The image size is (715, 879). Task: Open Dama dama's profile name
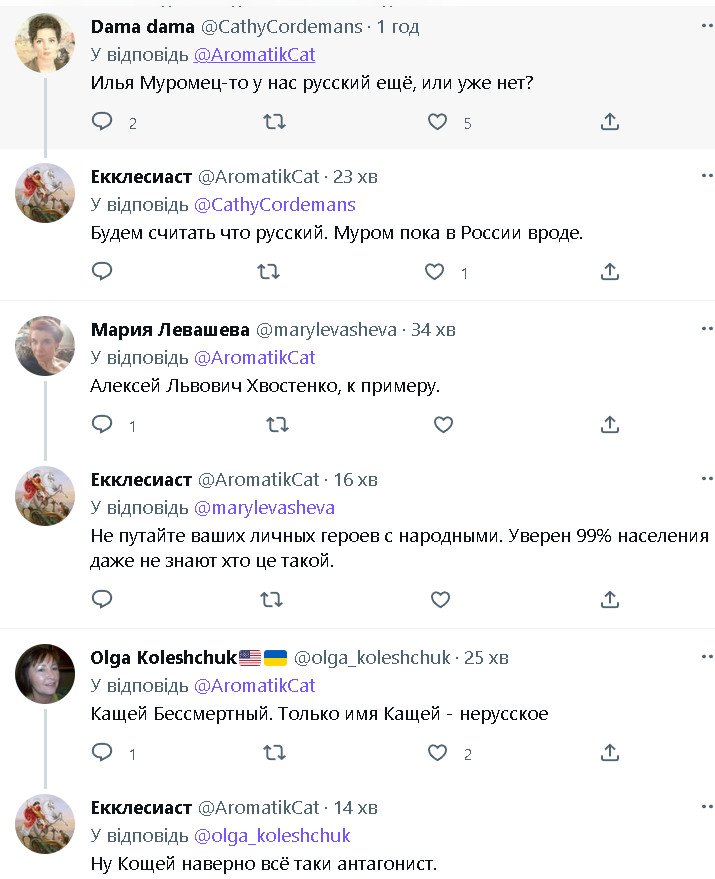pos(129,26)
